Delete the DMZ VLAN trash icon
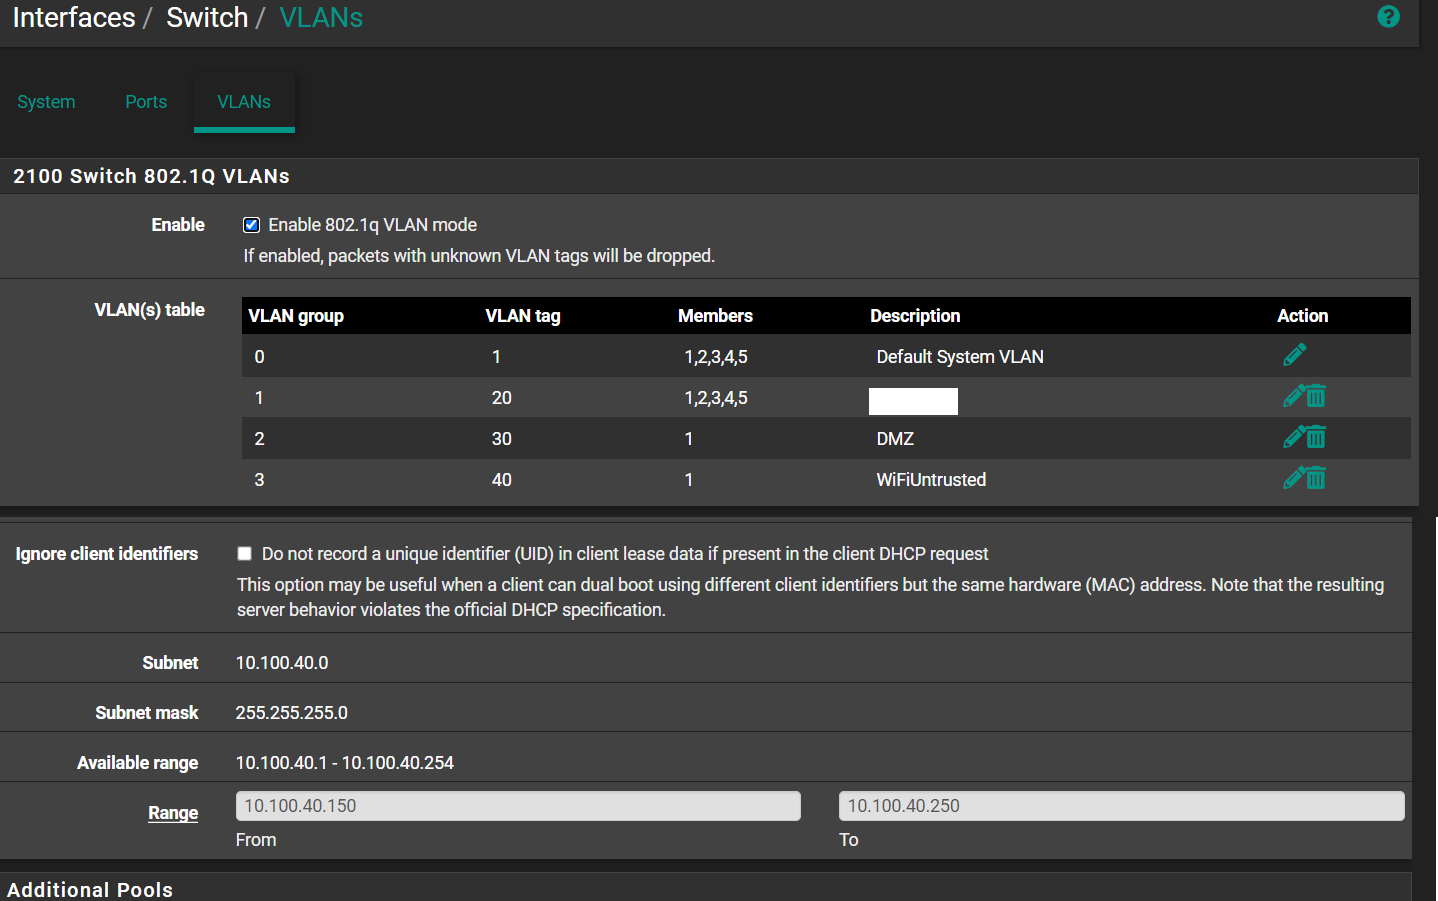 [x=1316, y=438]
